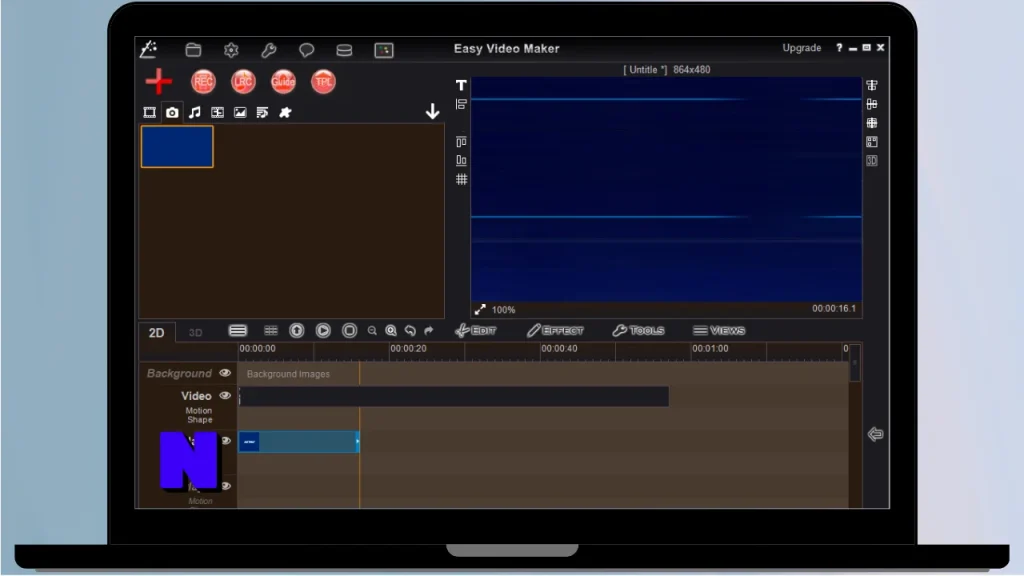Viewport: 1024px width, 576px height.
Task: Open the Views menu
Action: coord(719,330)
